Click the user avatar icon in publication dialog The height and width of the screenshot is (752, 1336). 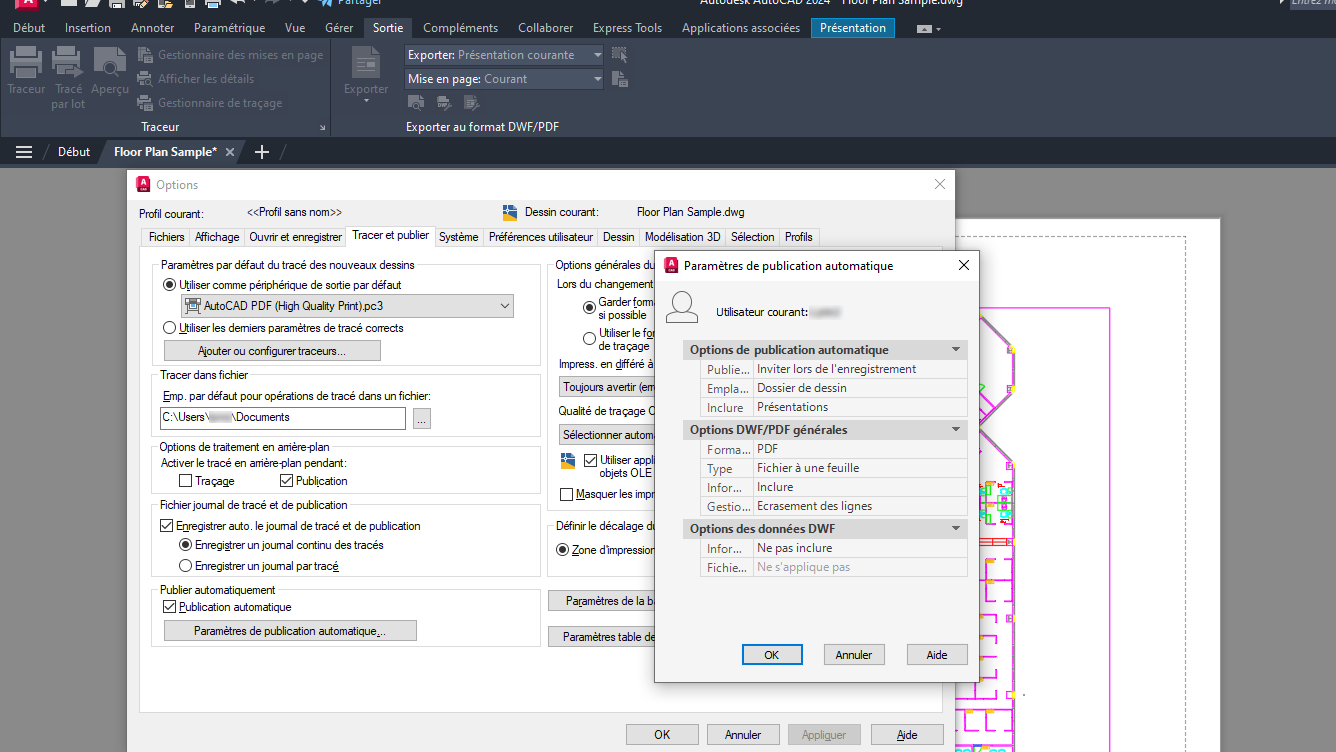(682, 307)
